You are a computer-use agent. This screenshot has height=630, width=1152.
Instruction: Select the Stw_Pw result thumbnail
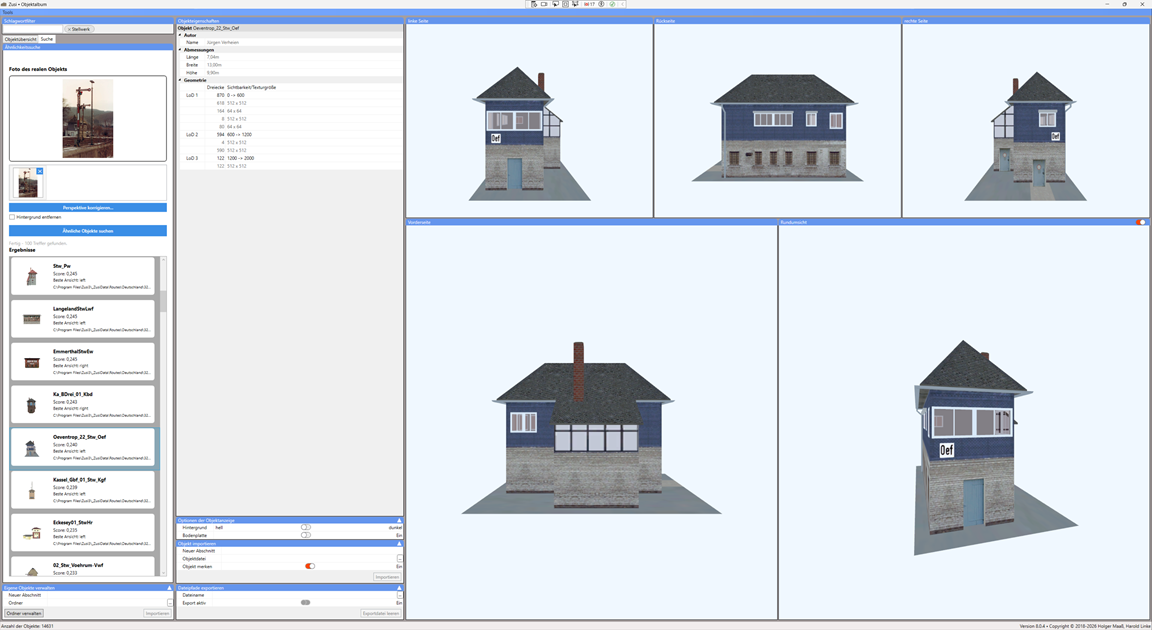click(x=32, y=277)
